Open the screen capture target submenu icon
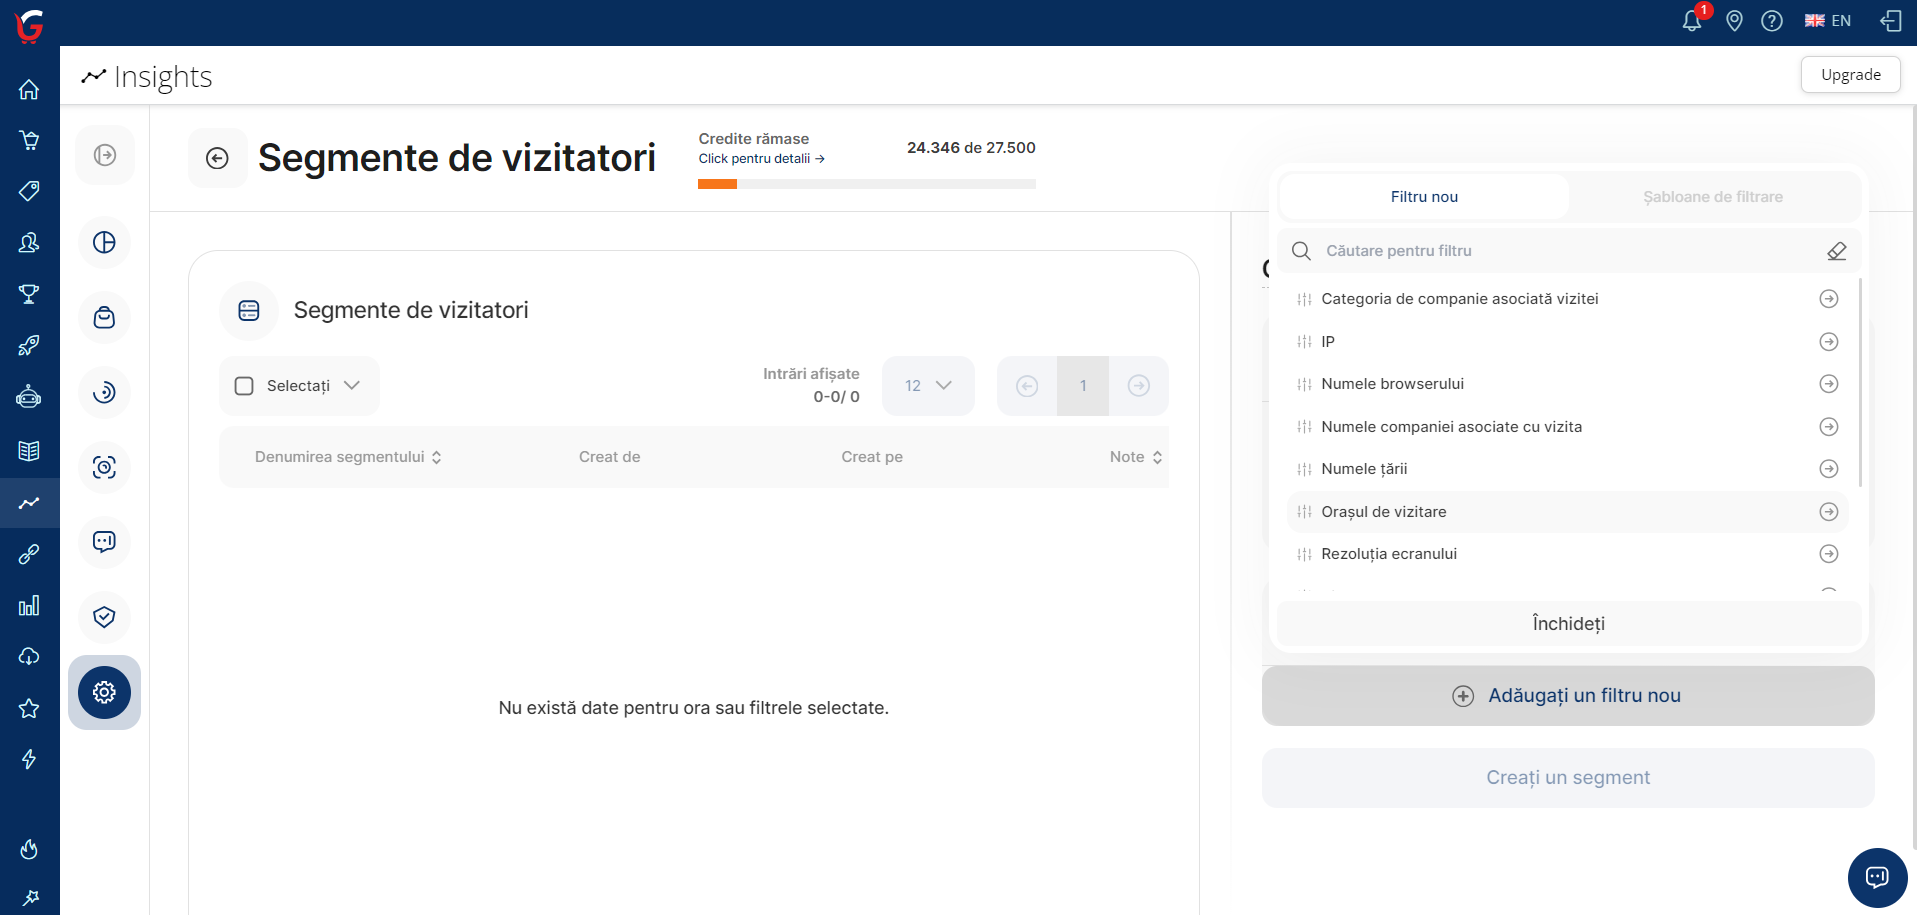 pyautogui.click(x=104, y=467)
